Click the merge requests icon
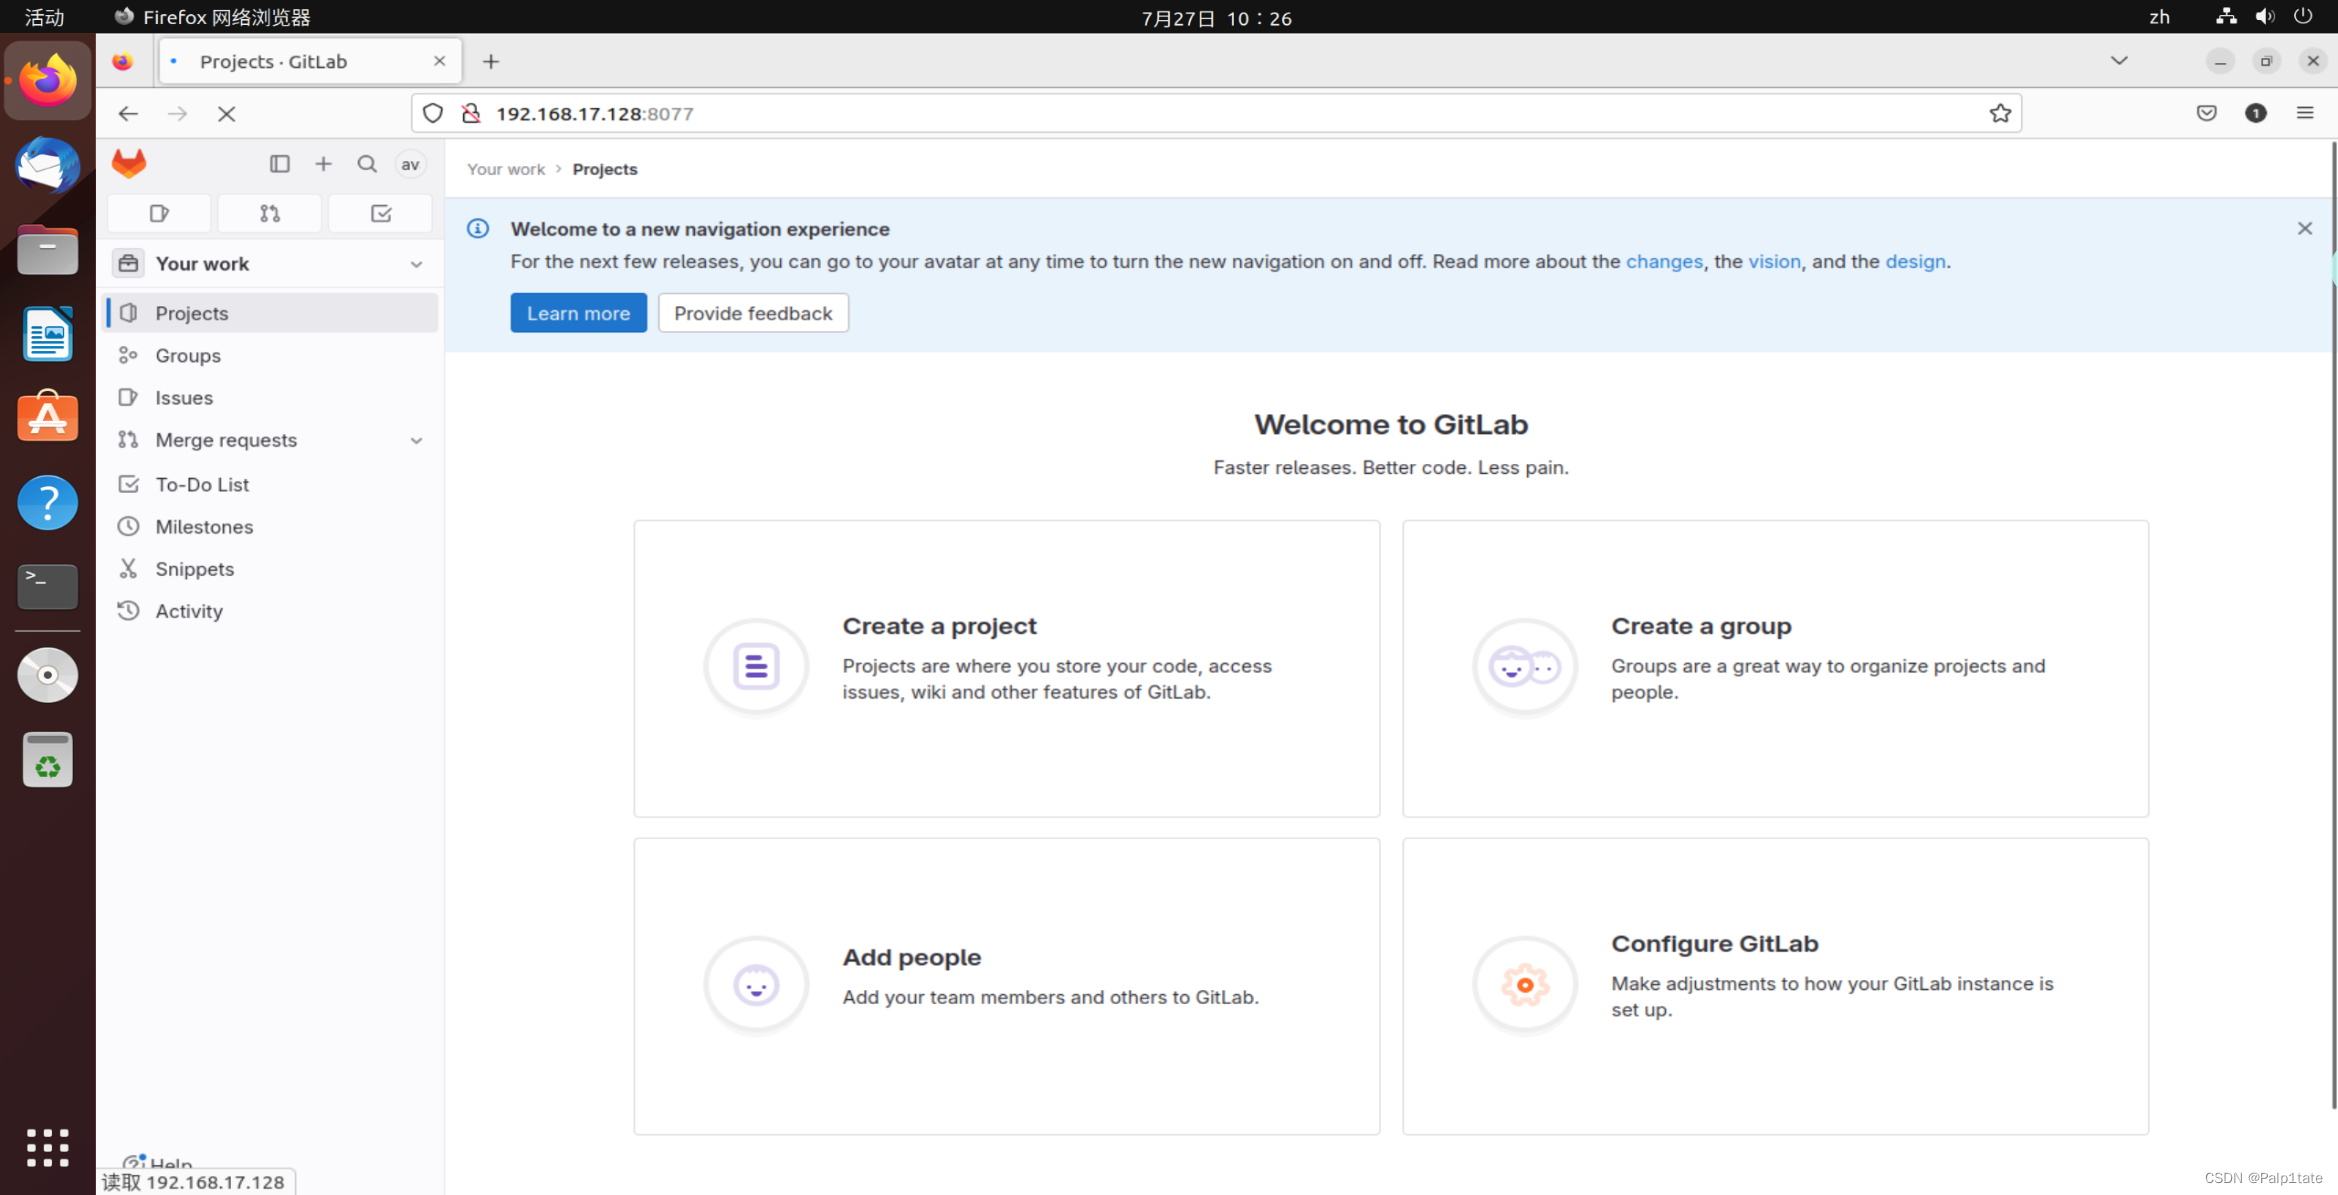 [270, 212]
